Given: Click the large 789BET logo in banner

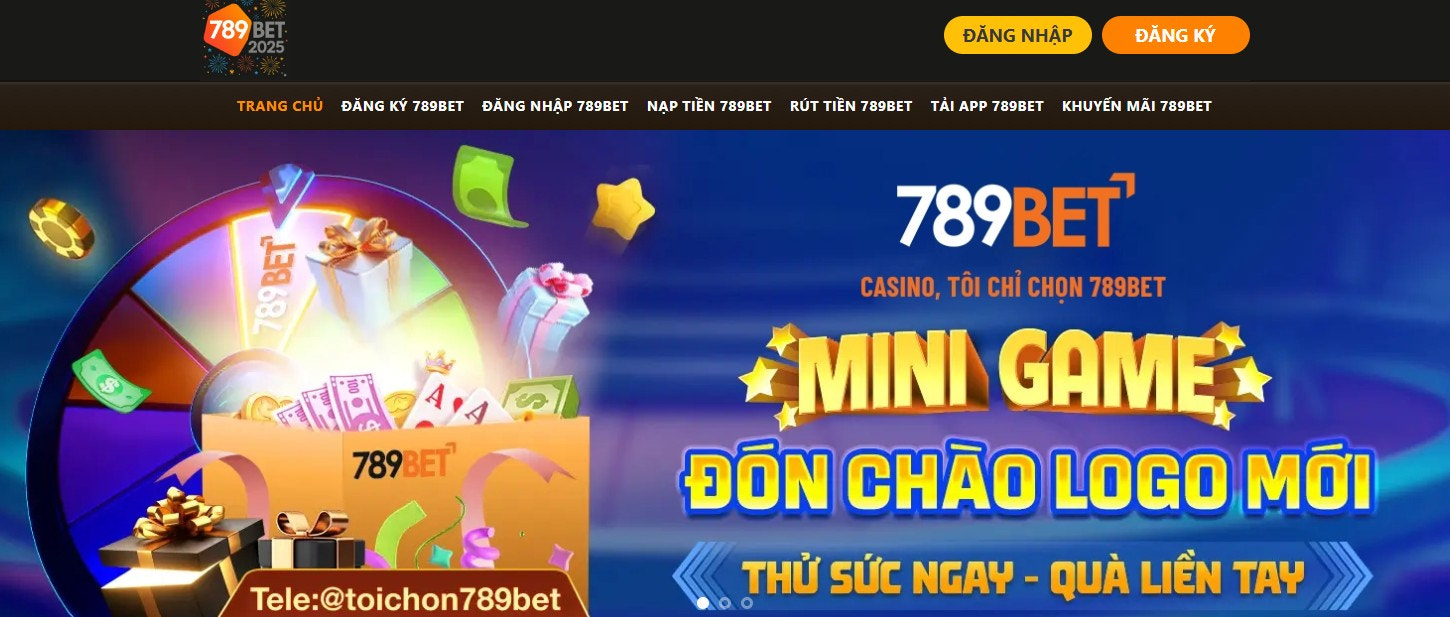Looking at the screenshot, I should [x=1014, y=212].
